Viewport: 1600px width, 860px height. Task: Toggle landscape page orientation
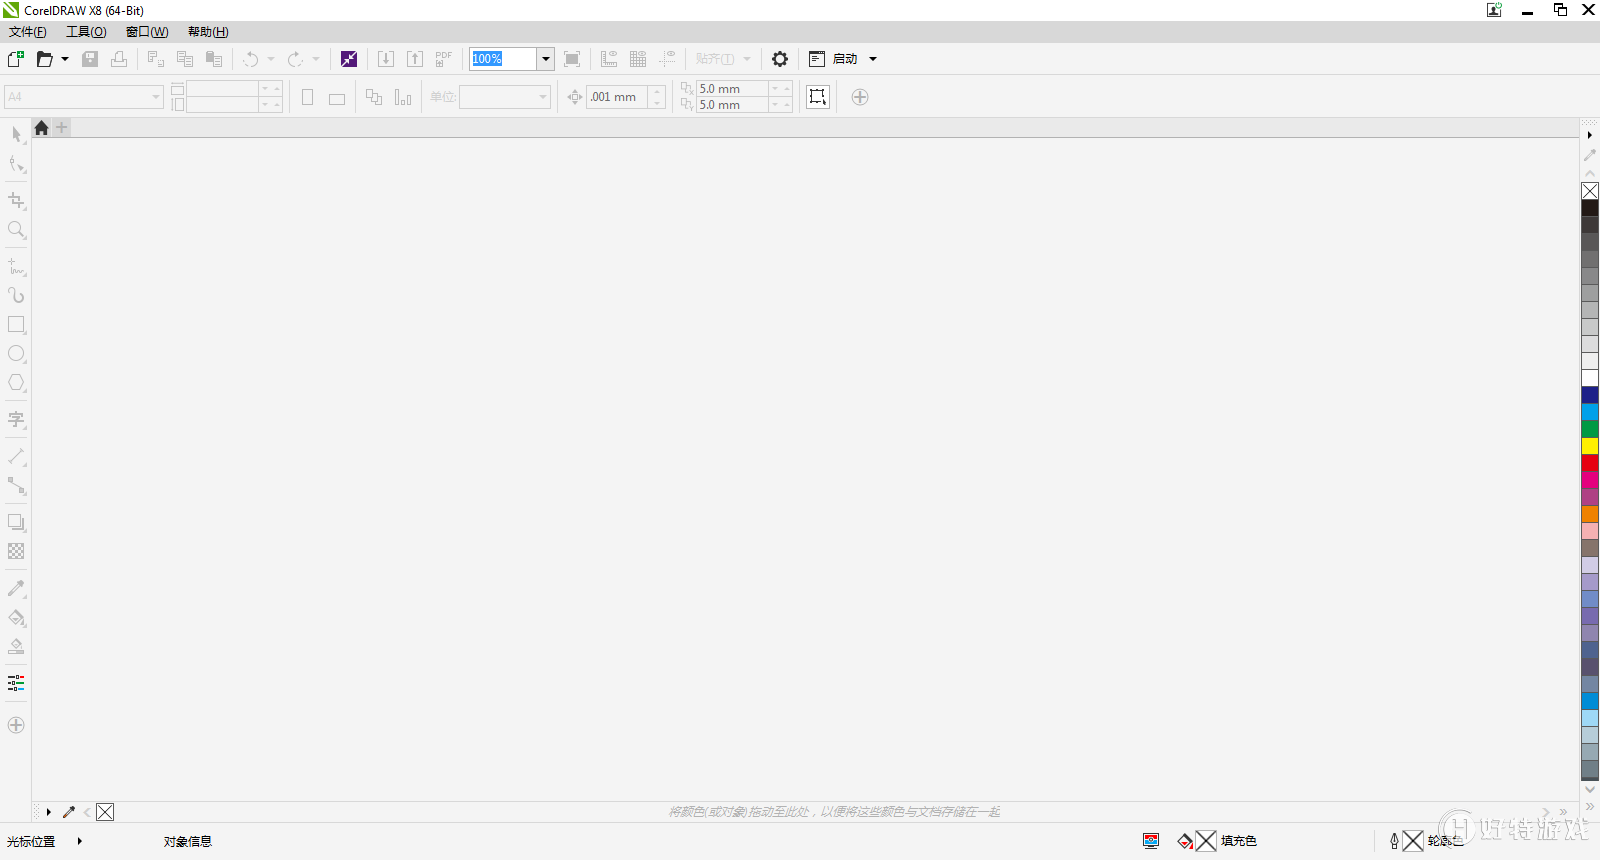337,98
